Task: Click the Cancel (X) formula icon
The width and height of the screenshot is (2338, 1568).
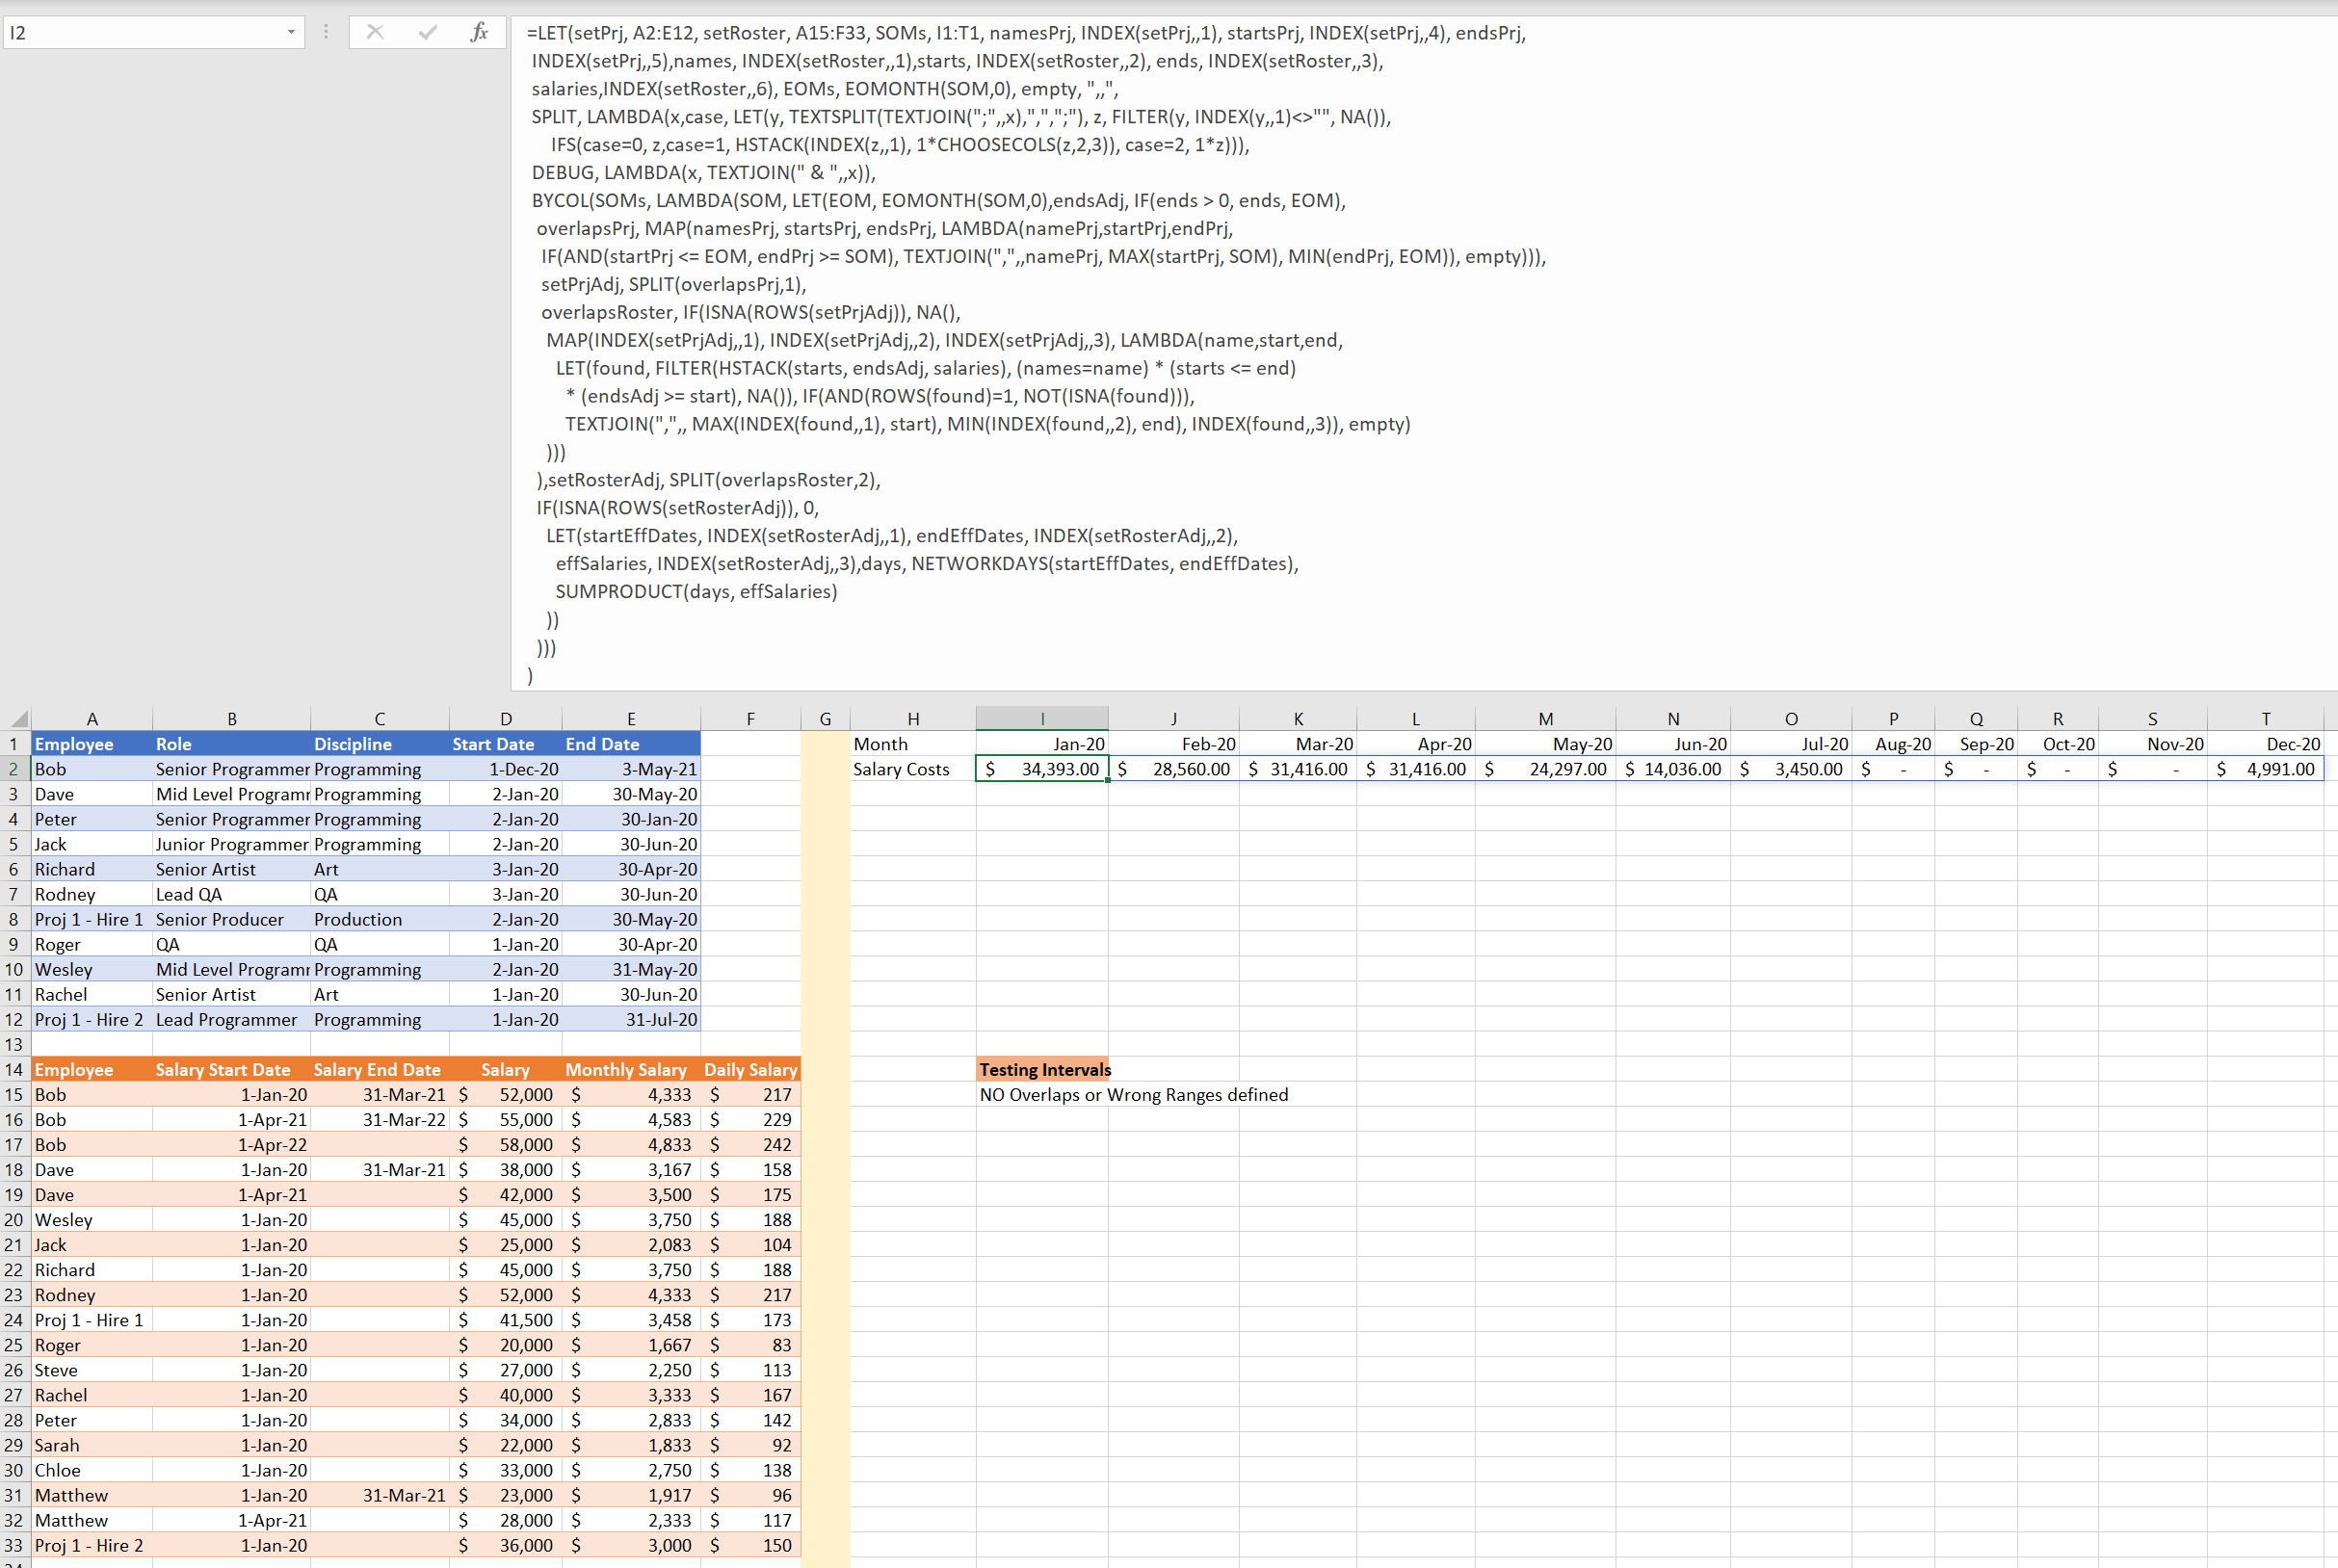Action: tap(375, 32)
